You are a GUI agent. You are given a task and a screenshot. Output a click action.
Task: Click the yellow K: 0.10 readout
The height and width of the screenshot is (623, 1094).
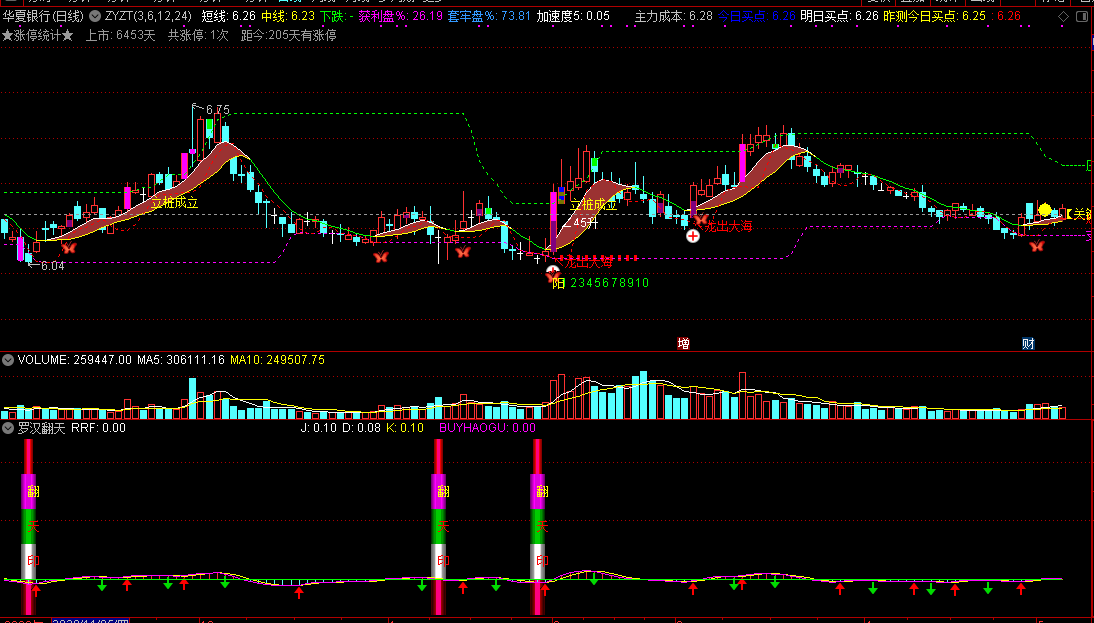coord(405,428)
